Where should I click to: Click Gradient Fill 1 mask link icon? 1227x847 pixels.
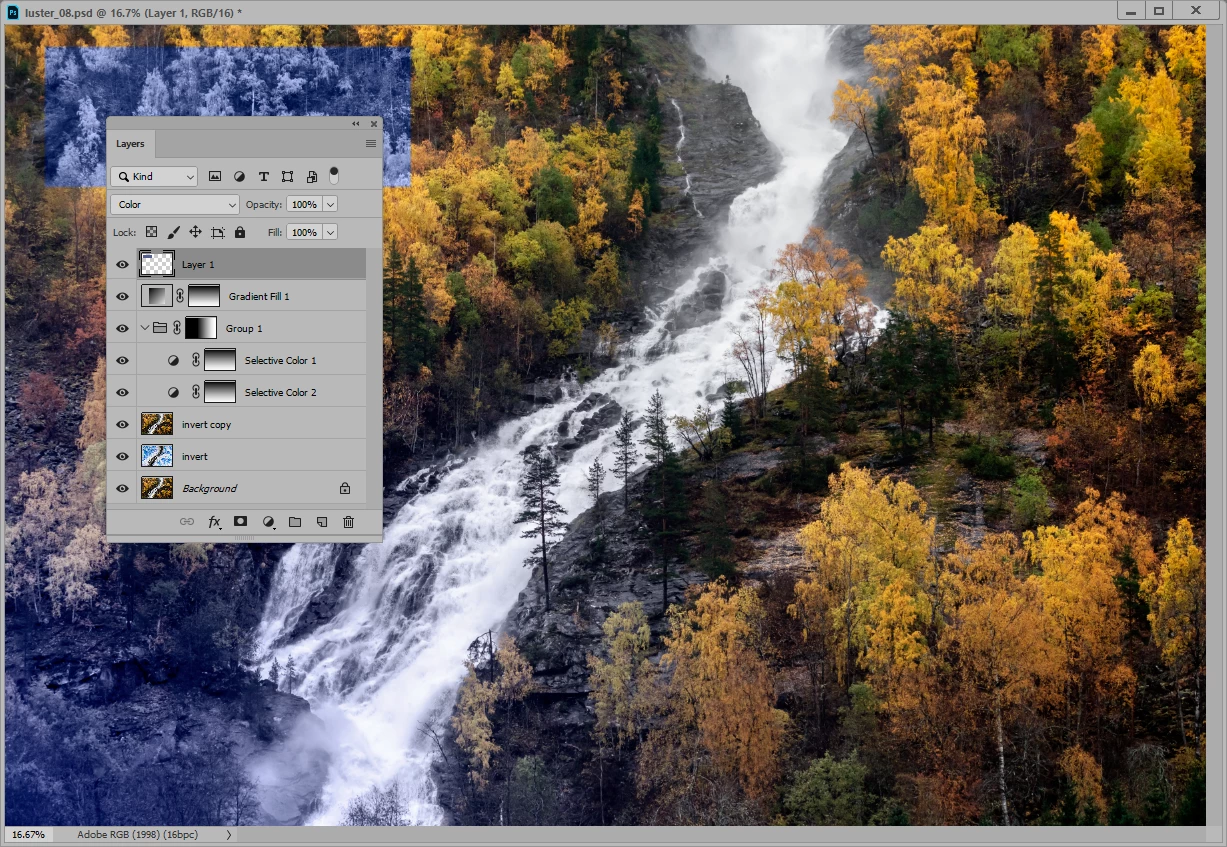click(180, 297)
